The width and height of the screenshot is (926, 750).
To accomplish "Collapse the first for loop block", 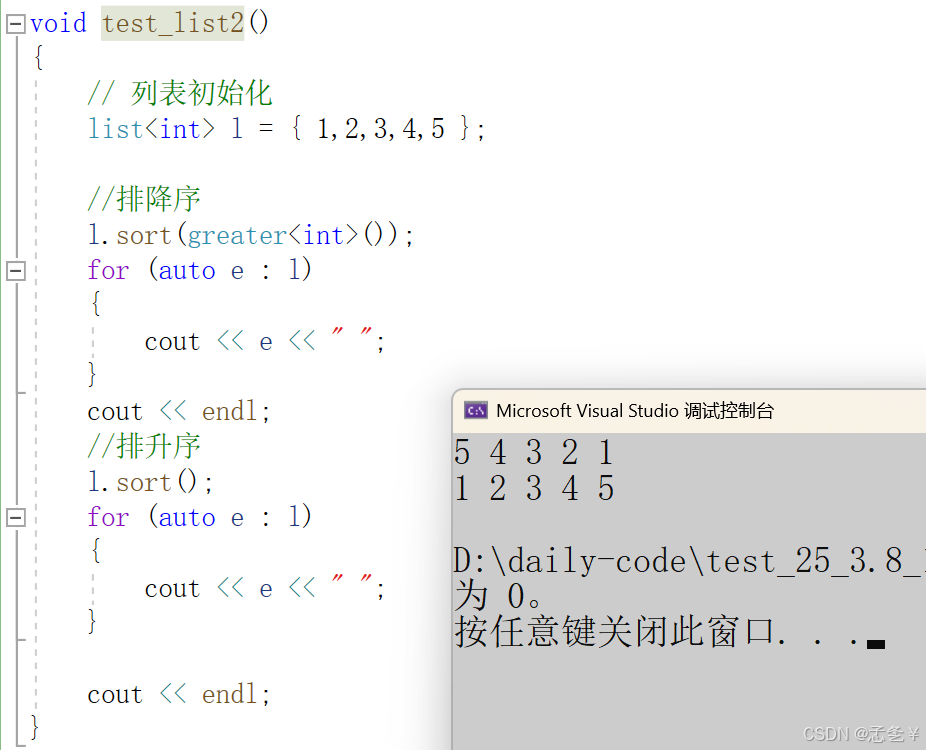I will [x=14, y=269].
